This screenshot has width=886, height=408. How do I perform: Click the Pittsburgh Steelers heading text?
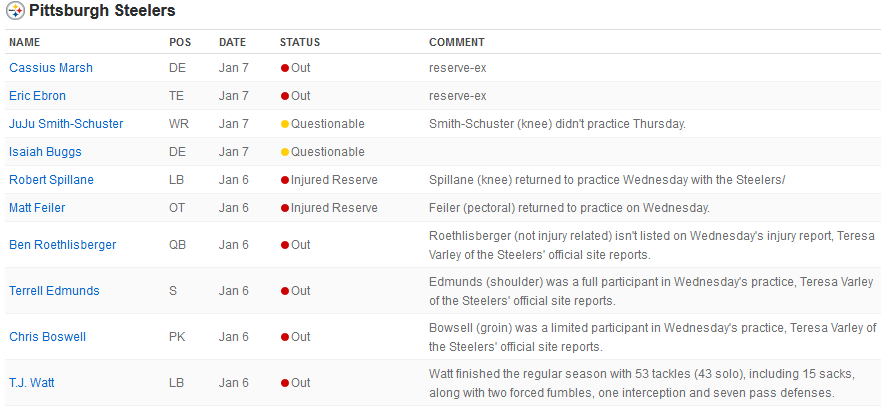[x=102, y=10]
